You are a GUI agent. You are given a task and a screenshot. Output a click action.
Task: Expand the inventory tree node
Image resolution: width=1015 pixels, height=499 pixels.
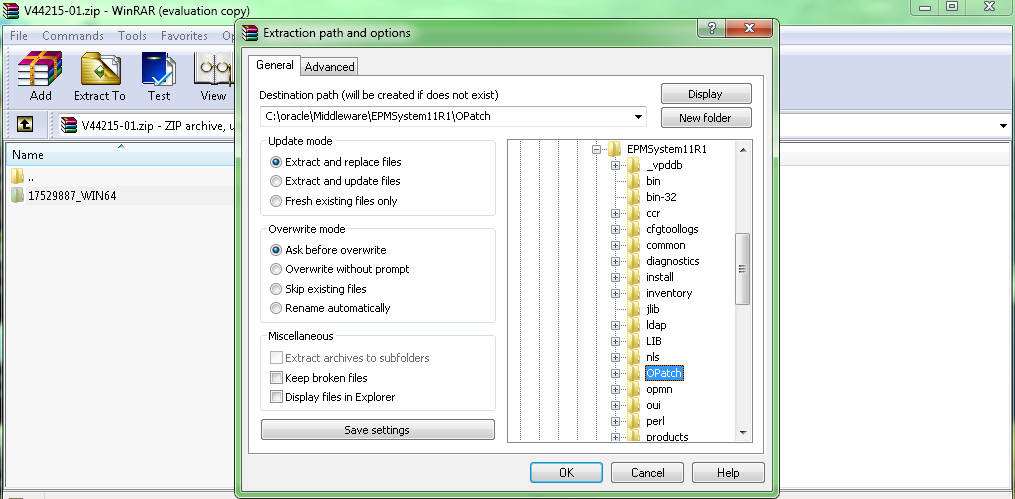click(x=615, y=294)
